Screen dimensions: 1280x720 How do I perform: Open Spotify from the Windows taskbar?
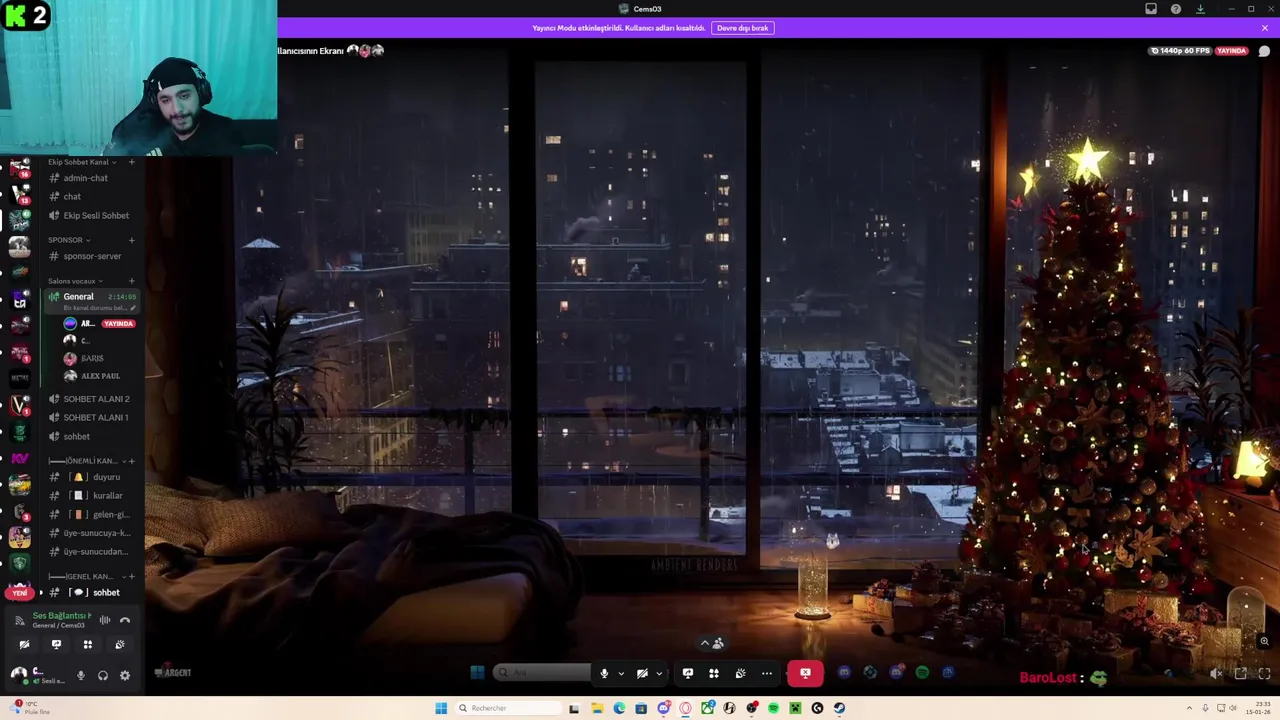pos(773,708)
